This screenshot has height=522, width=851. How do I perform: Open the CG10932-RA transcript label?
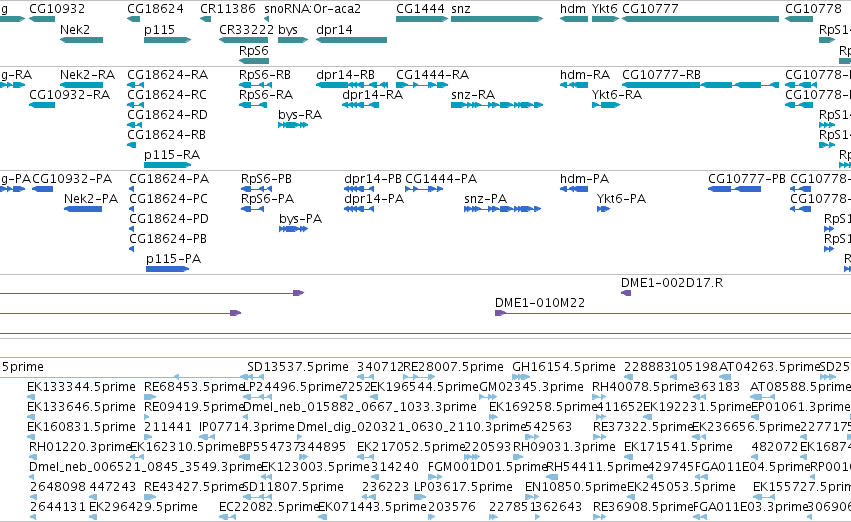(69, 94)
